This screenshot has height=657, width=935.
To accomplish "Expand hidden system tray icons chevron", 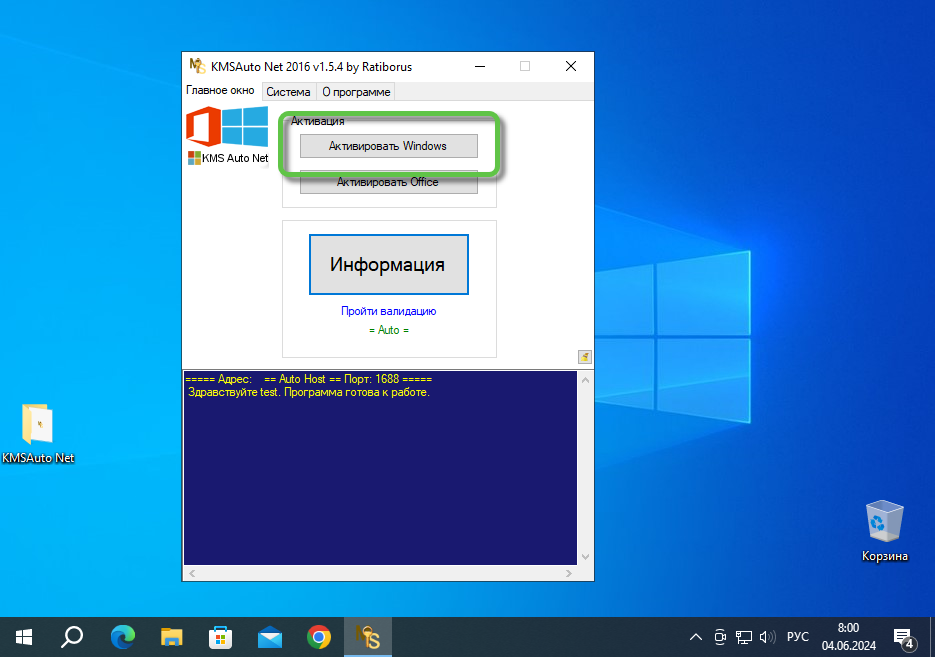I will tap(695, 637).
